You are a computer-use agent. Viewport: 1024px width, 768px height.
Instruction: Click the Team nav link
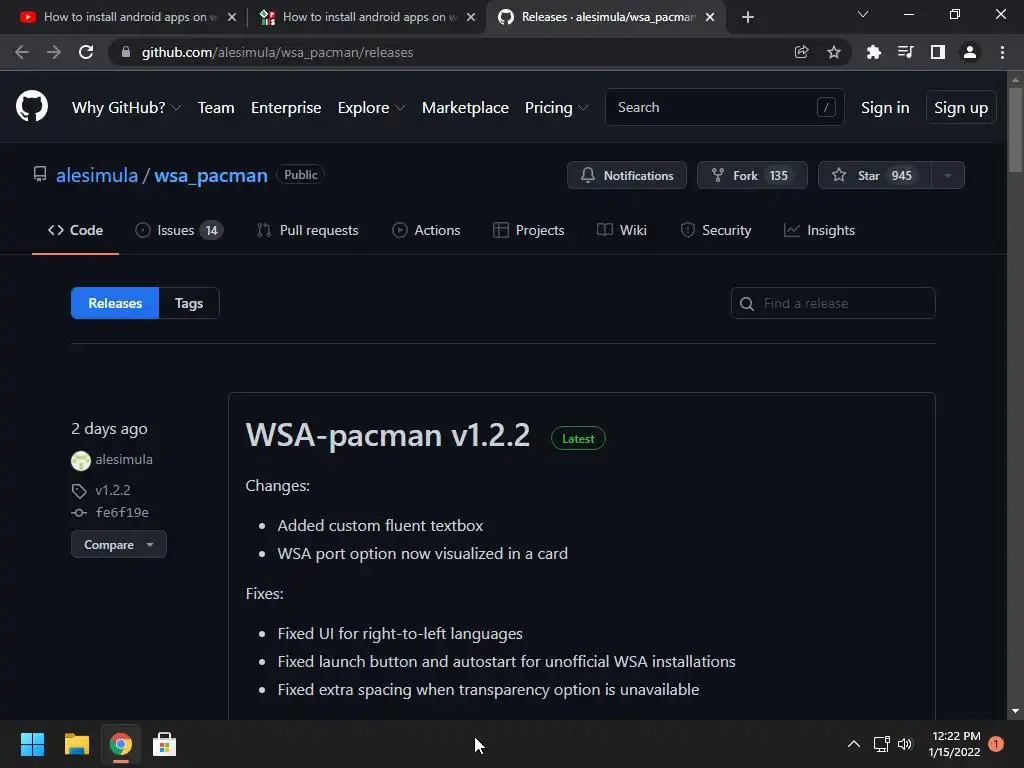click(x=216, y=108)
